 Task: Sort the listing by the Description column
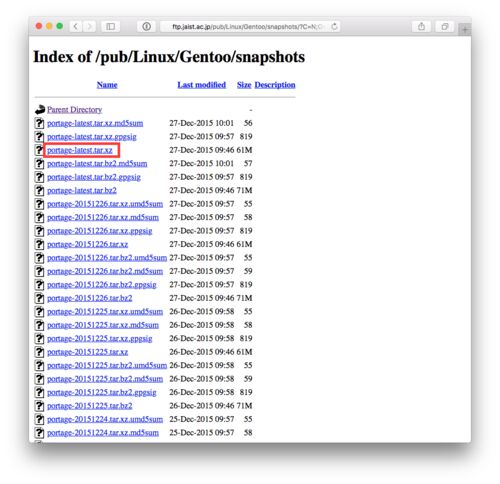click(x=275, y=85)
